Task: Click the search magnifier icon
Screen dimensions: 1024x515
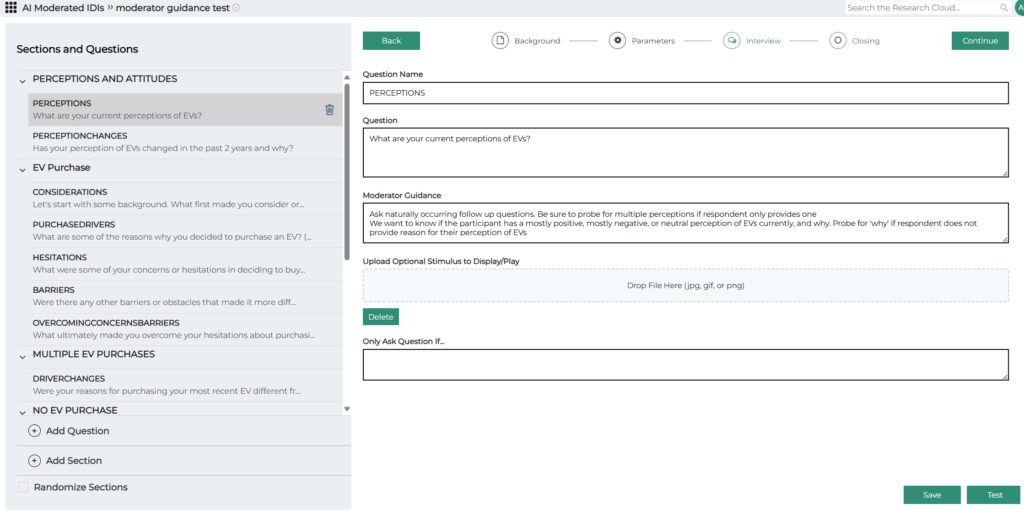Action: 1004,8
